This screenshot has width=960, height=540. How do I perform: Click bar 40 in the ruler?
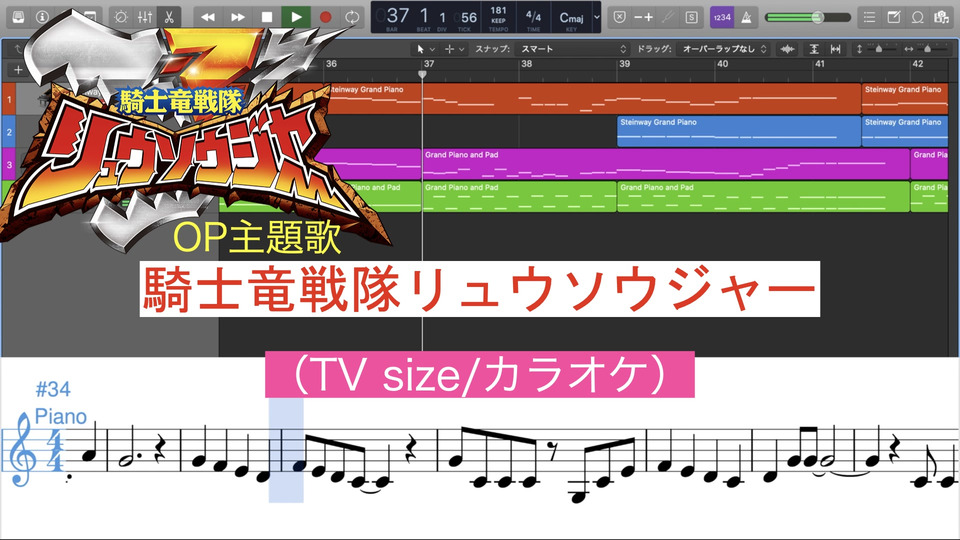(x=722, y=64)
